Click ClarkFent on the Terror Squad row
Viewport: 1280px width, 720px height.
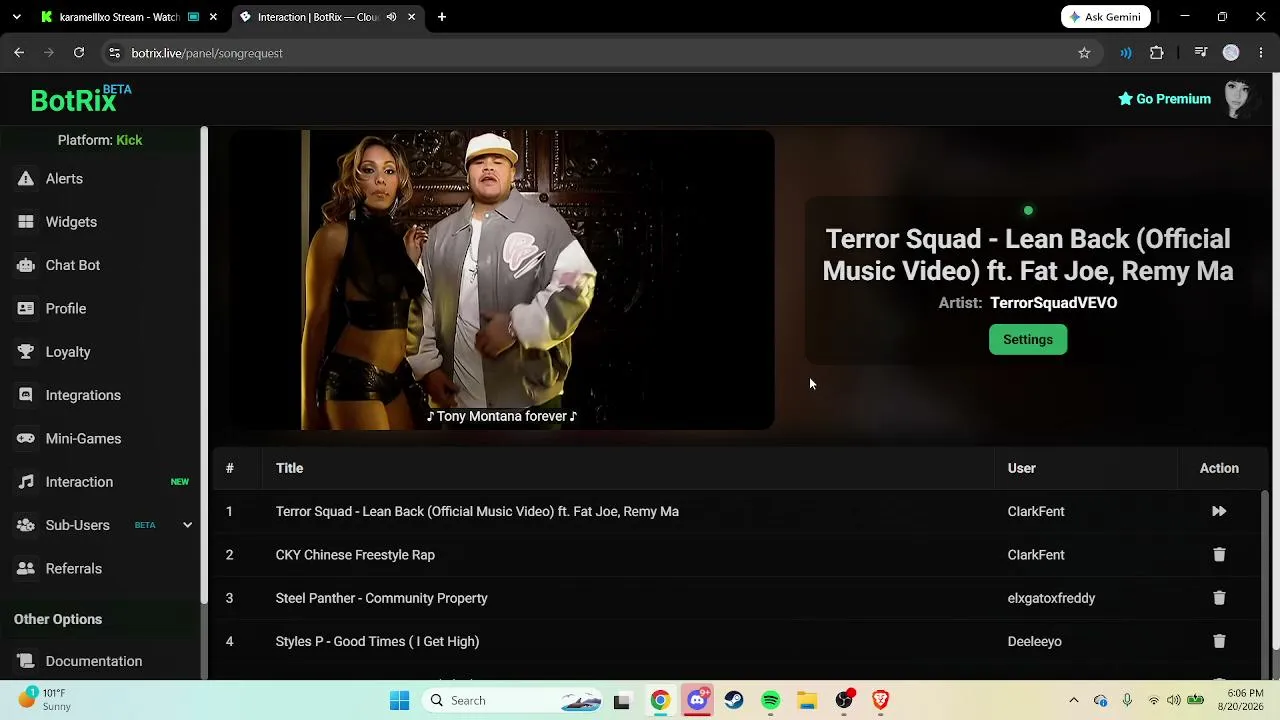click(x=1036, y=511)
